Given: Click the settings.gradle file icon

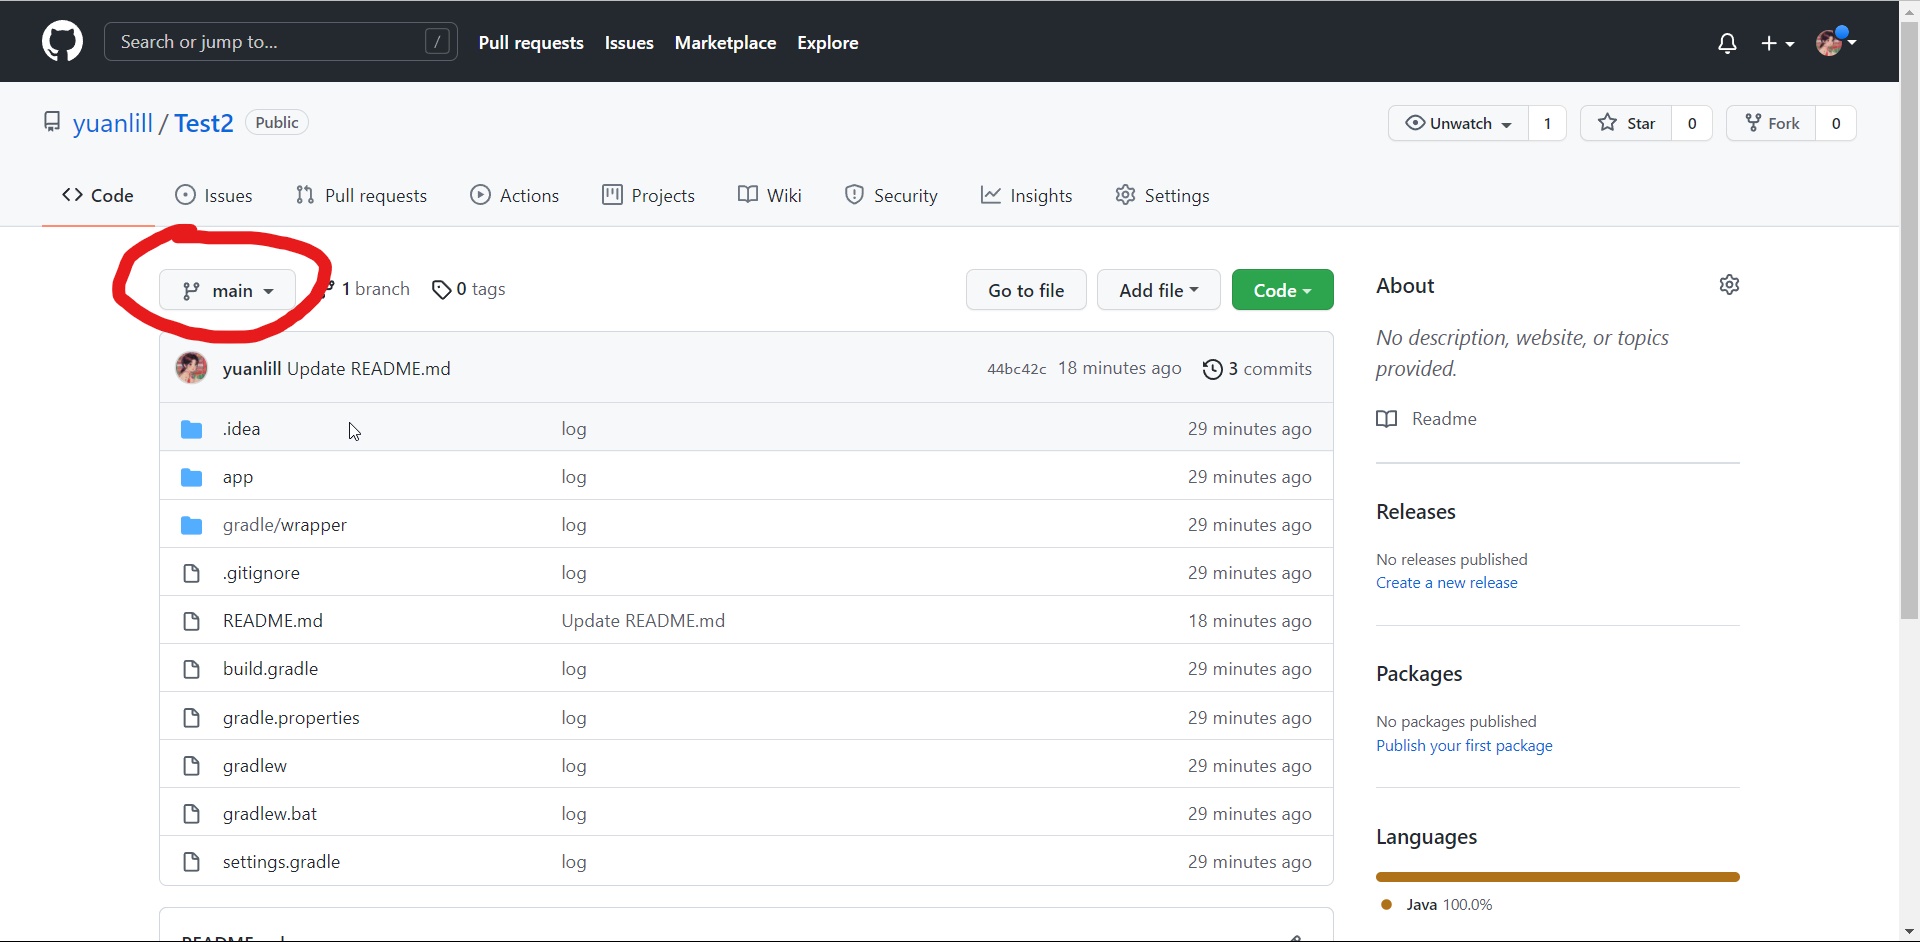Looking at the screenshot, I should click(x=191, y=862).
